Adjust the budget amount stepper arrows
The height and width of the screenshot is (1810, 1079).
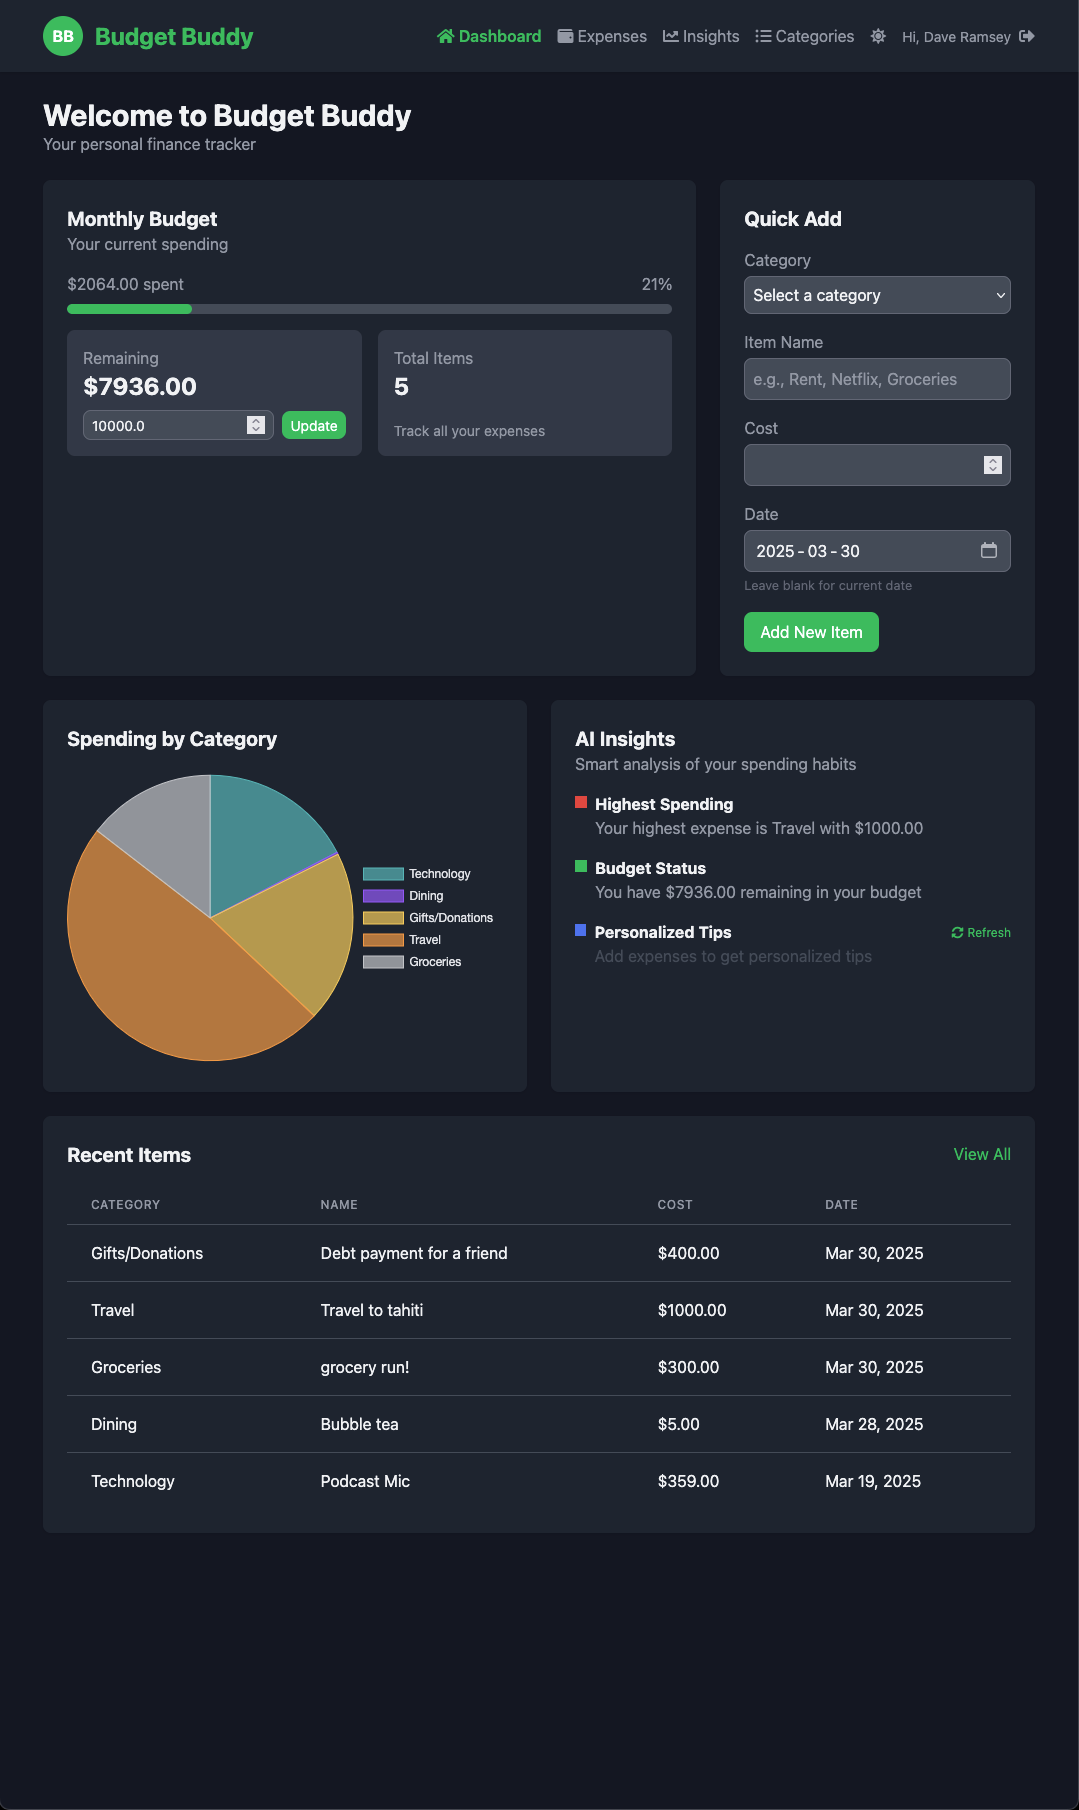256,425
